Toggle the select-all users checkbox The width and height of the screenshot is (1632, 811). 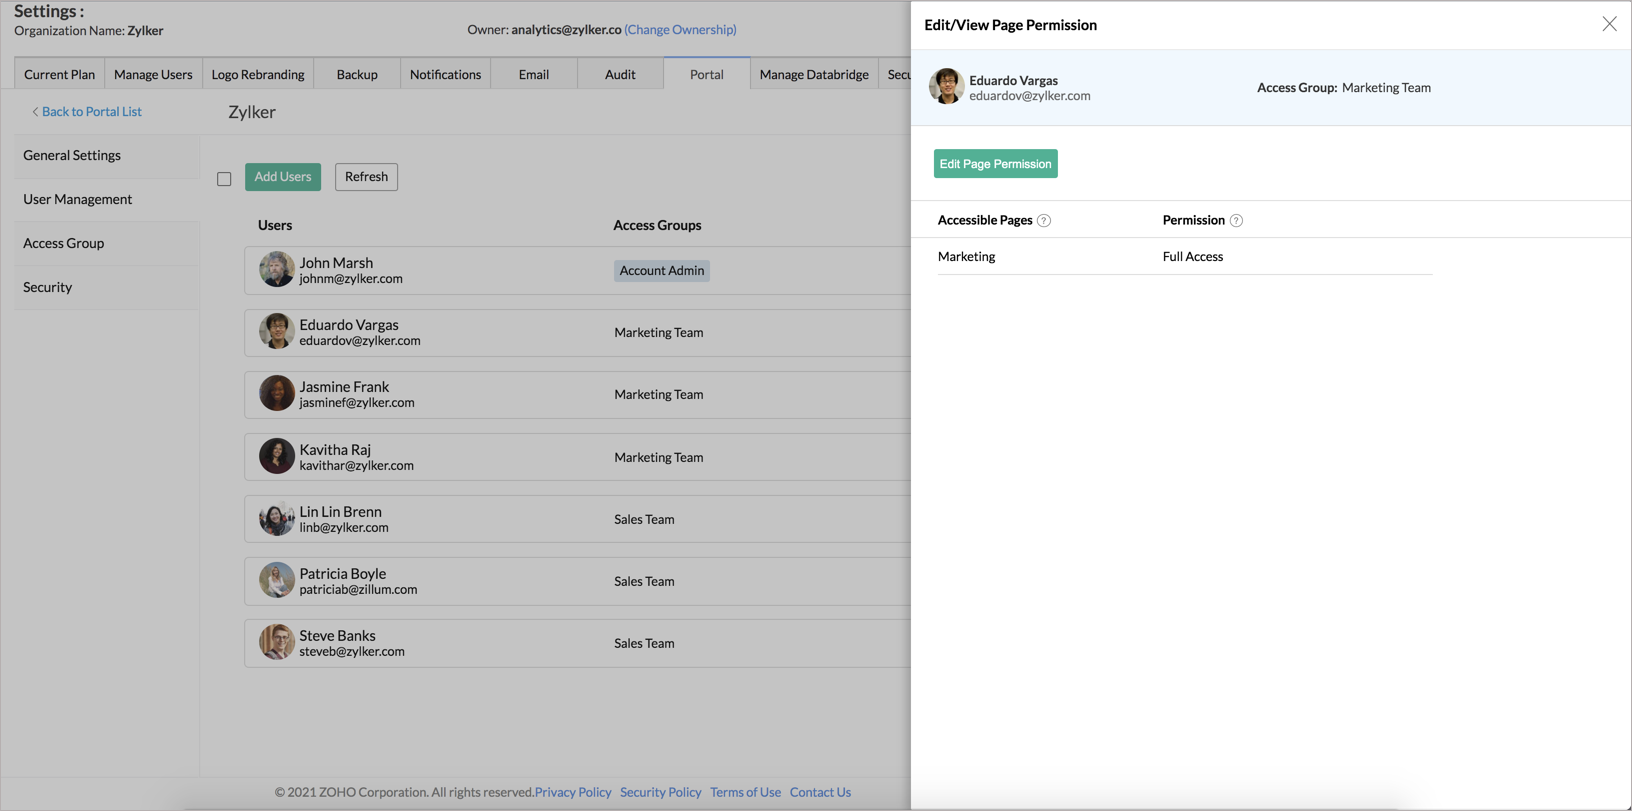[x=224, y=179]
